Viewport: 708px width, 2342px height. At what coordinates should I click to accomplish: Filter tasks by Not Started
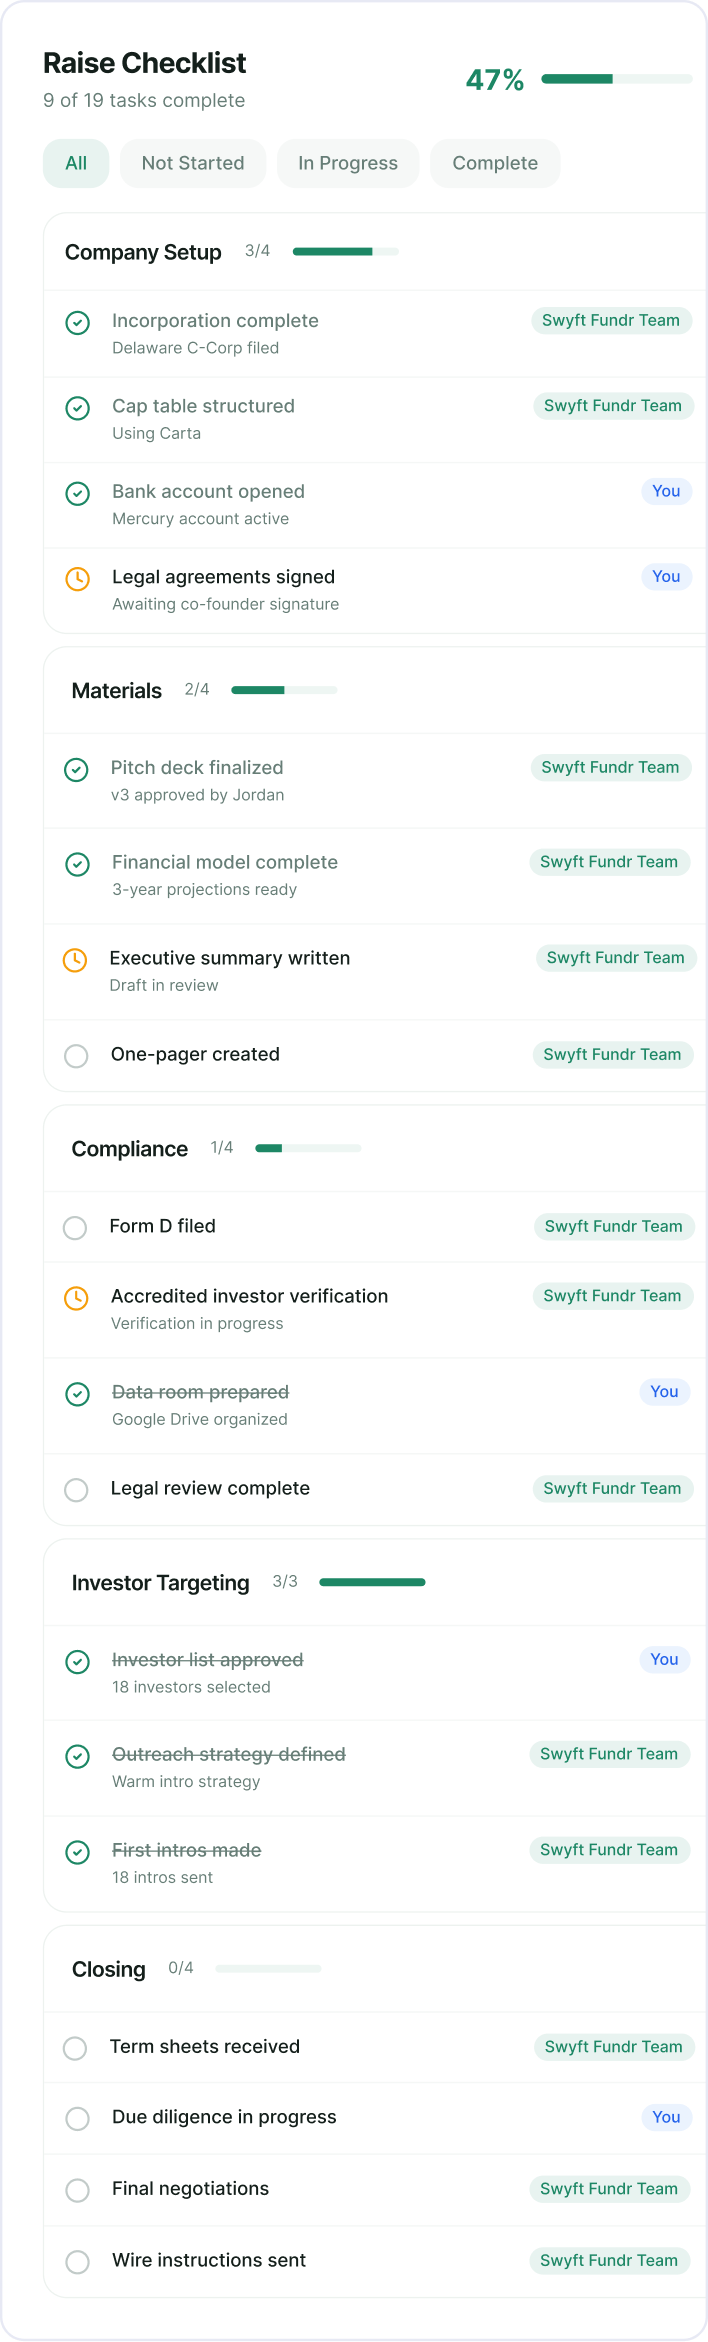click(x=193, y=163)
